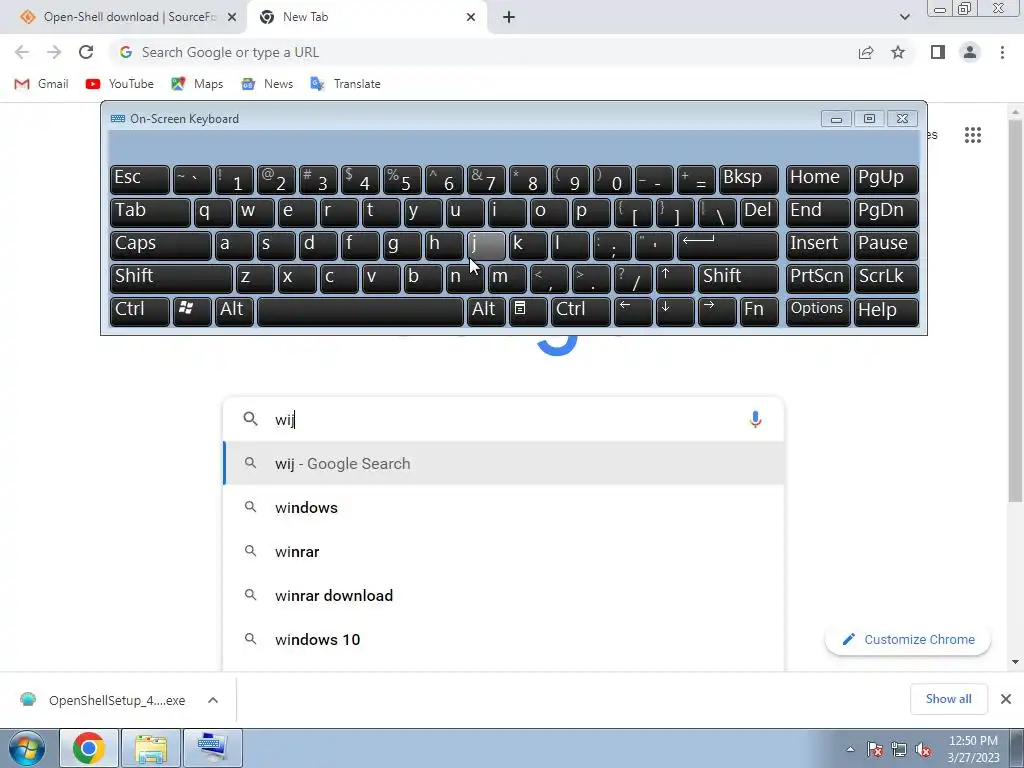
Task: Toggle left Ctrl key on keyboard
Action: pyautogui.click(x=140, y=310)
